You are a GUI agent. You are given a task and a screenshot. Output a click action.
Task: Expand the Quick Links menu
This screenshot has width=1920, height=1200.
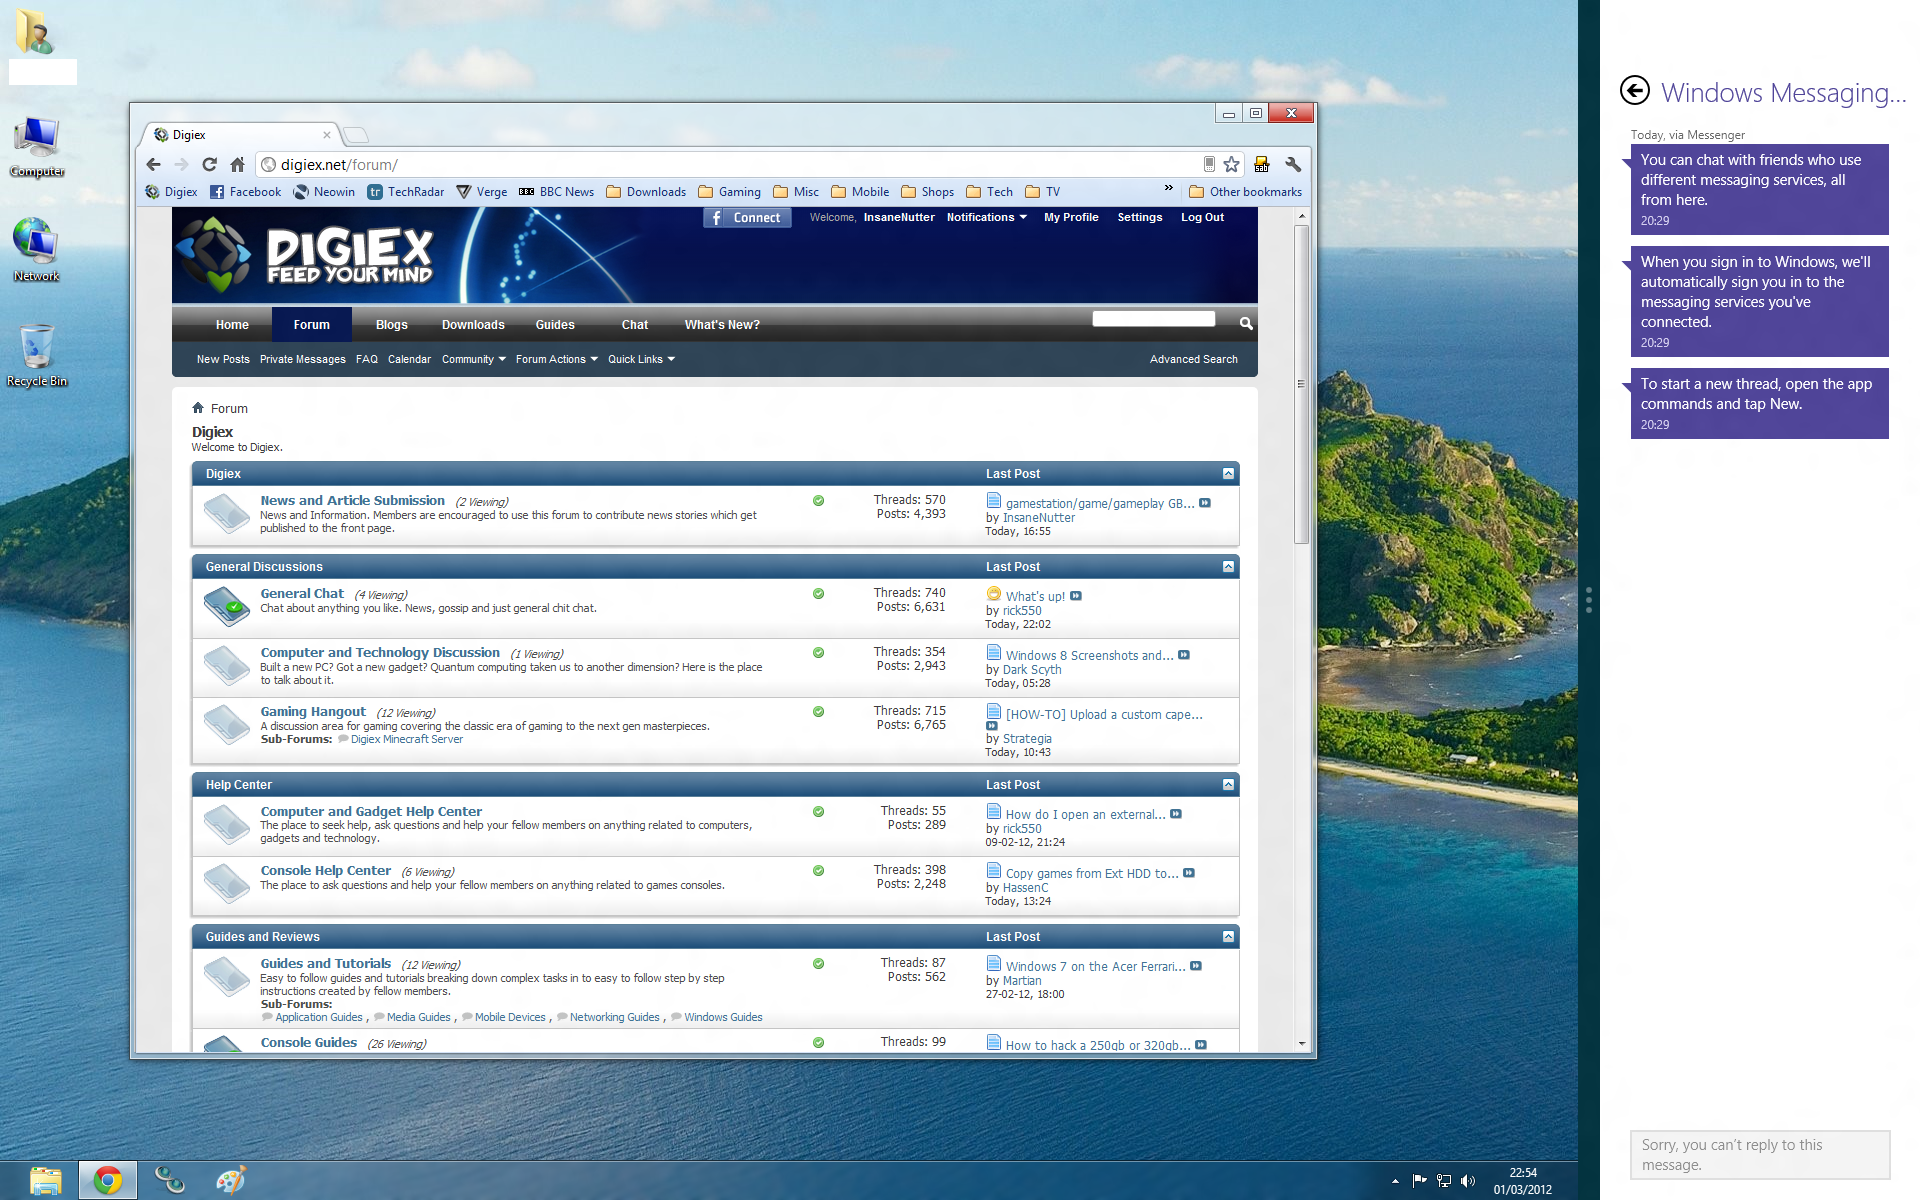[x=641, y=359]
